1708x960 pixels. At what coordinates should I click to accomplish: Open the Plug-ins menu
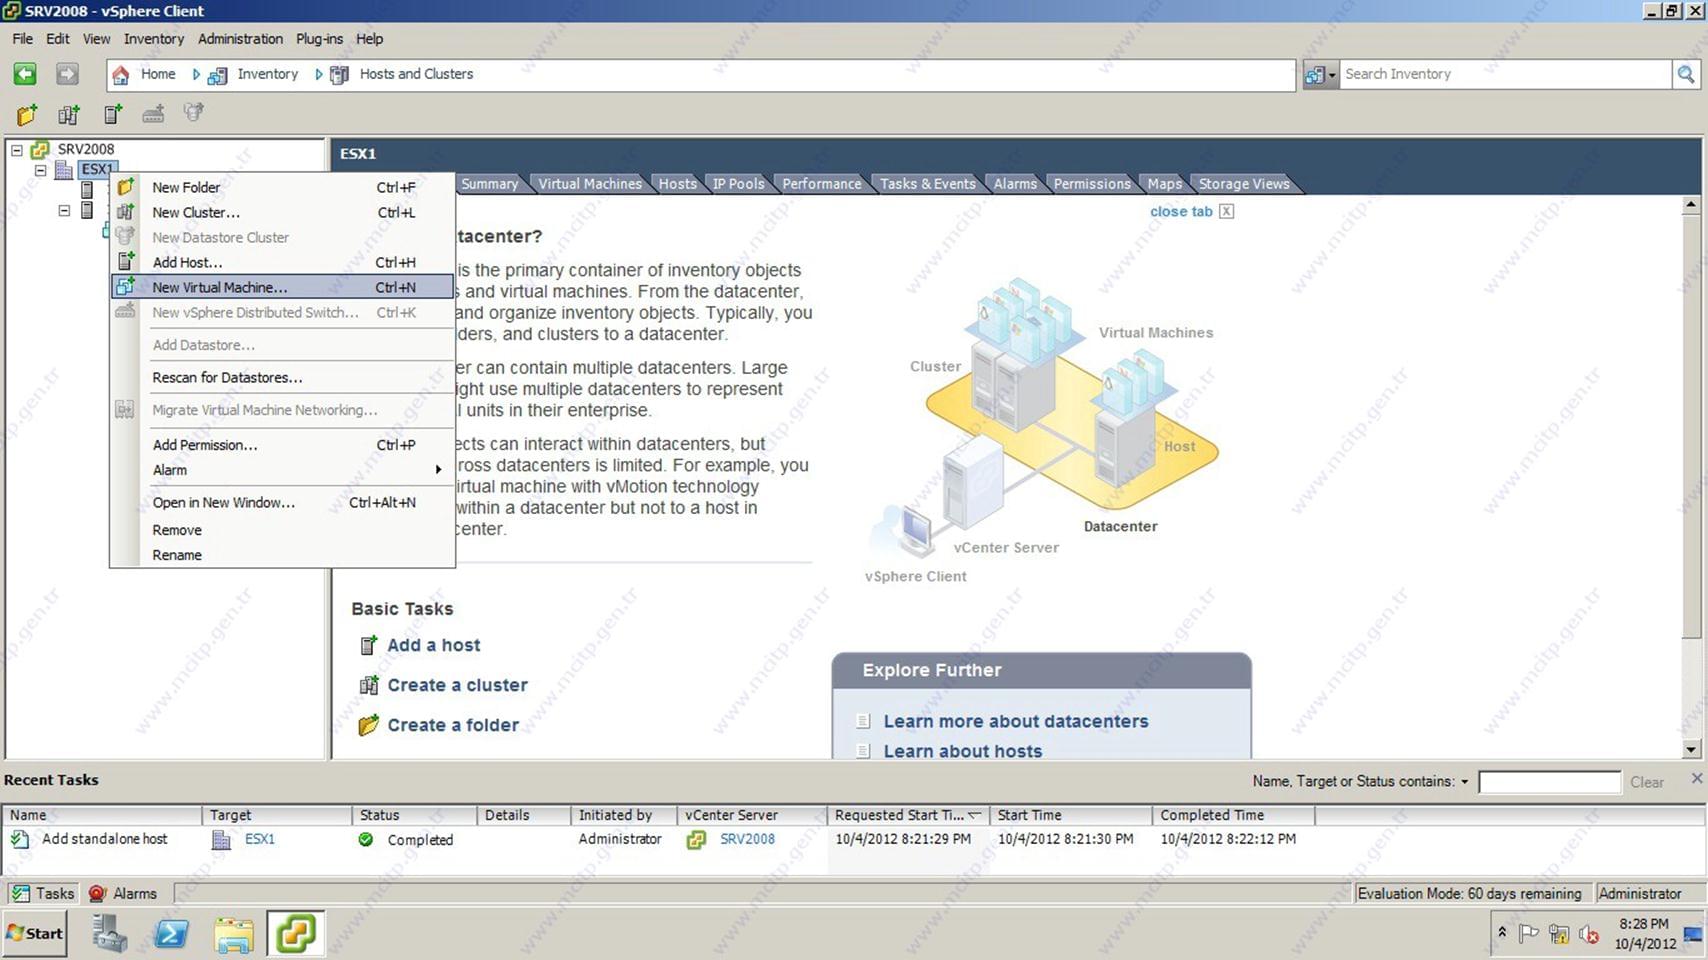[x=319, y=39]
